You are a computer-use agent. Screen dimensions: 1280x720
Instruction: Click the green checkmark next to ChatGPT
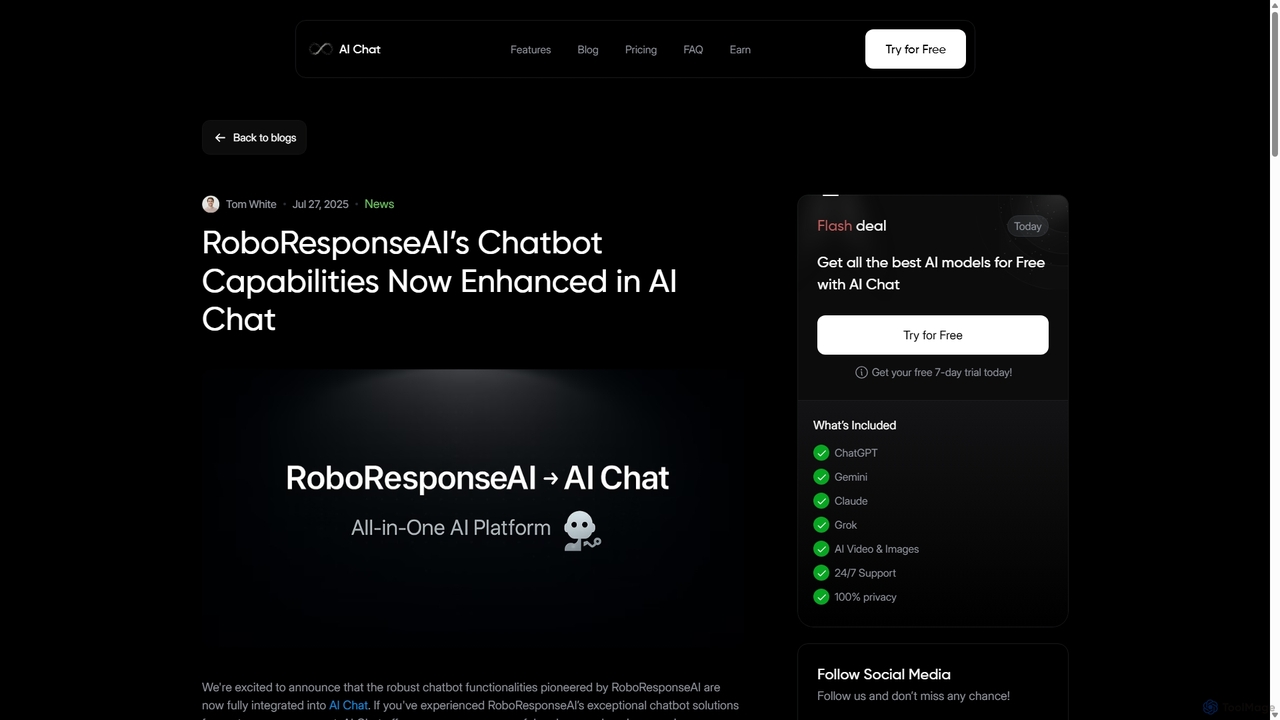821,453
